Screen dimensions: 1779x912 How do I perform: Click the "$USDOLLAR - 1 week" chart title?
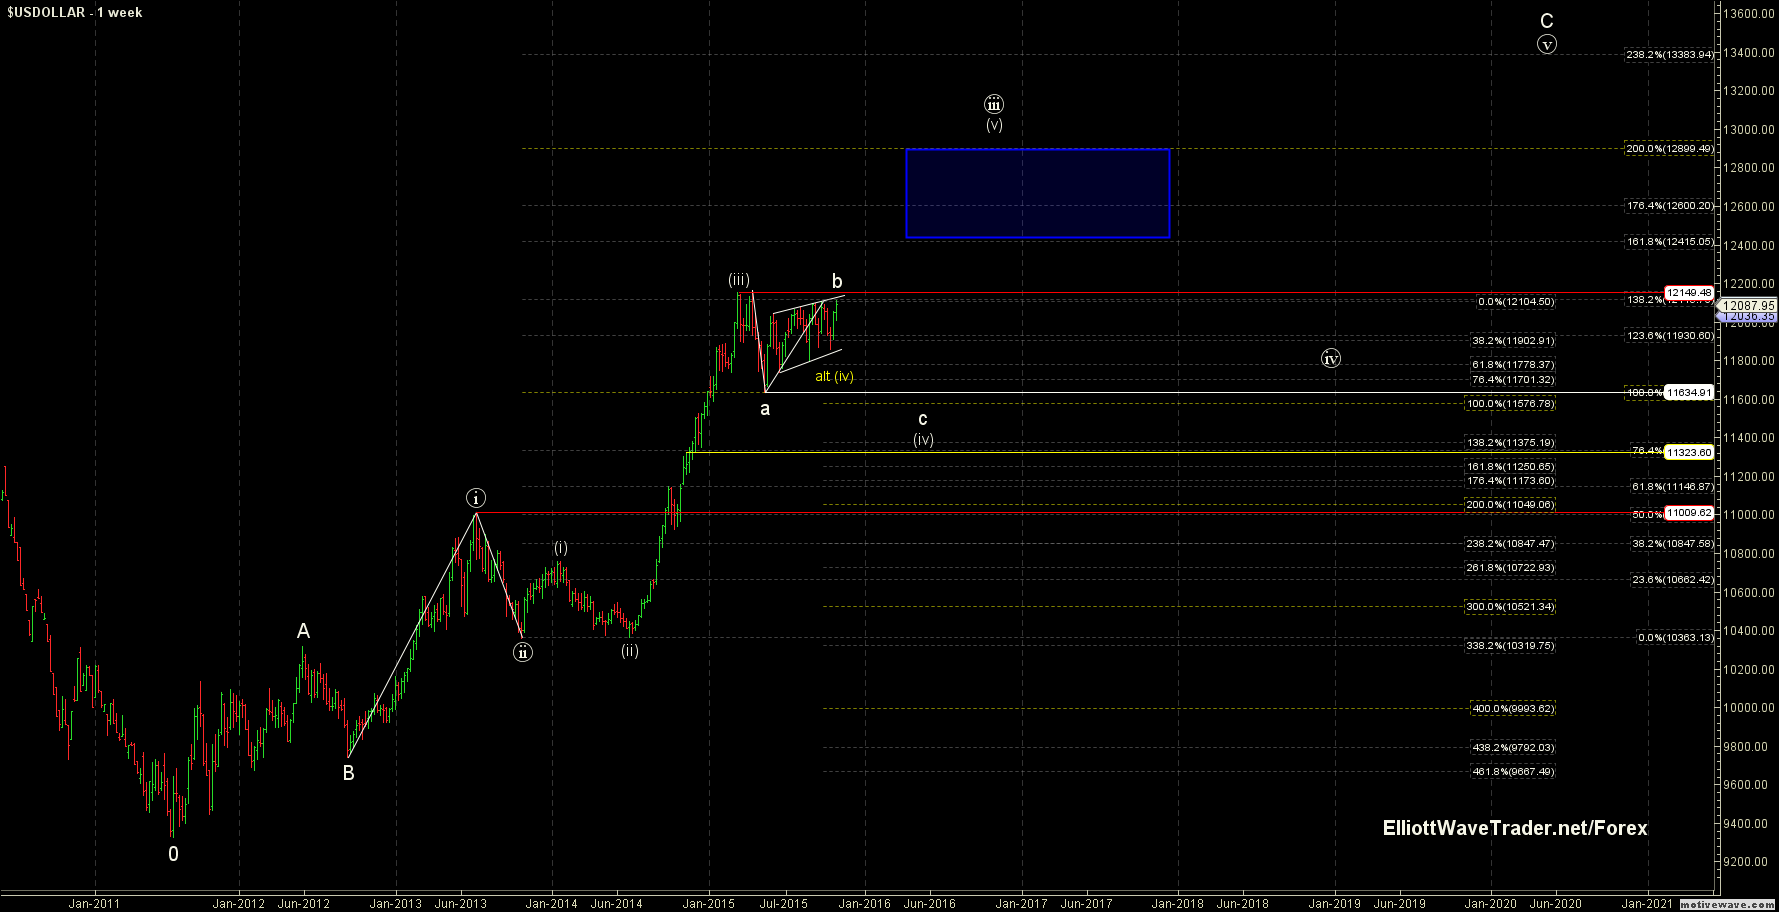tap(75, 12)
